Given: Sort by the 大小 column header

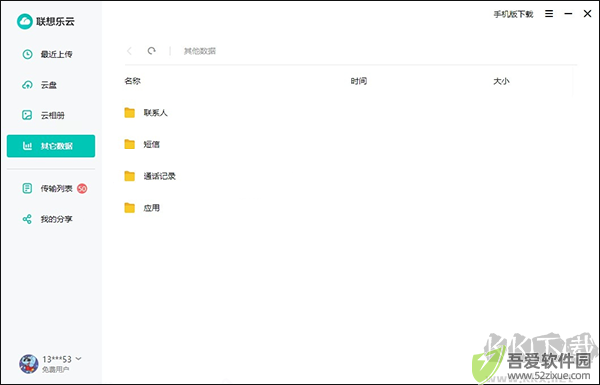Looking at the screenshot, I should click(x=501, y=81).
